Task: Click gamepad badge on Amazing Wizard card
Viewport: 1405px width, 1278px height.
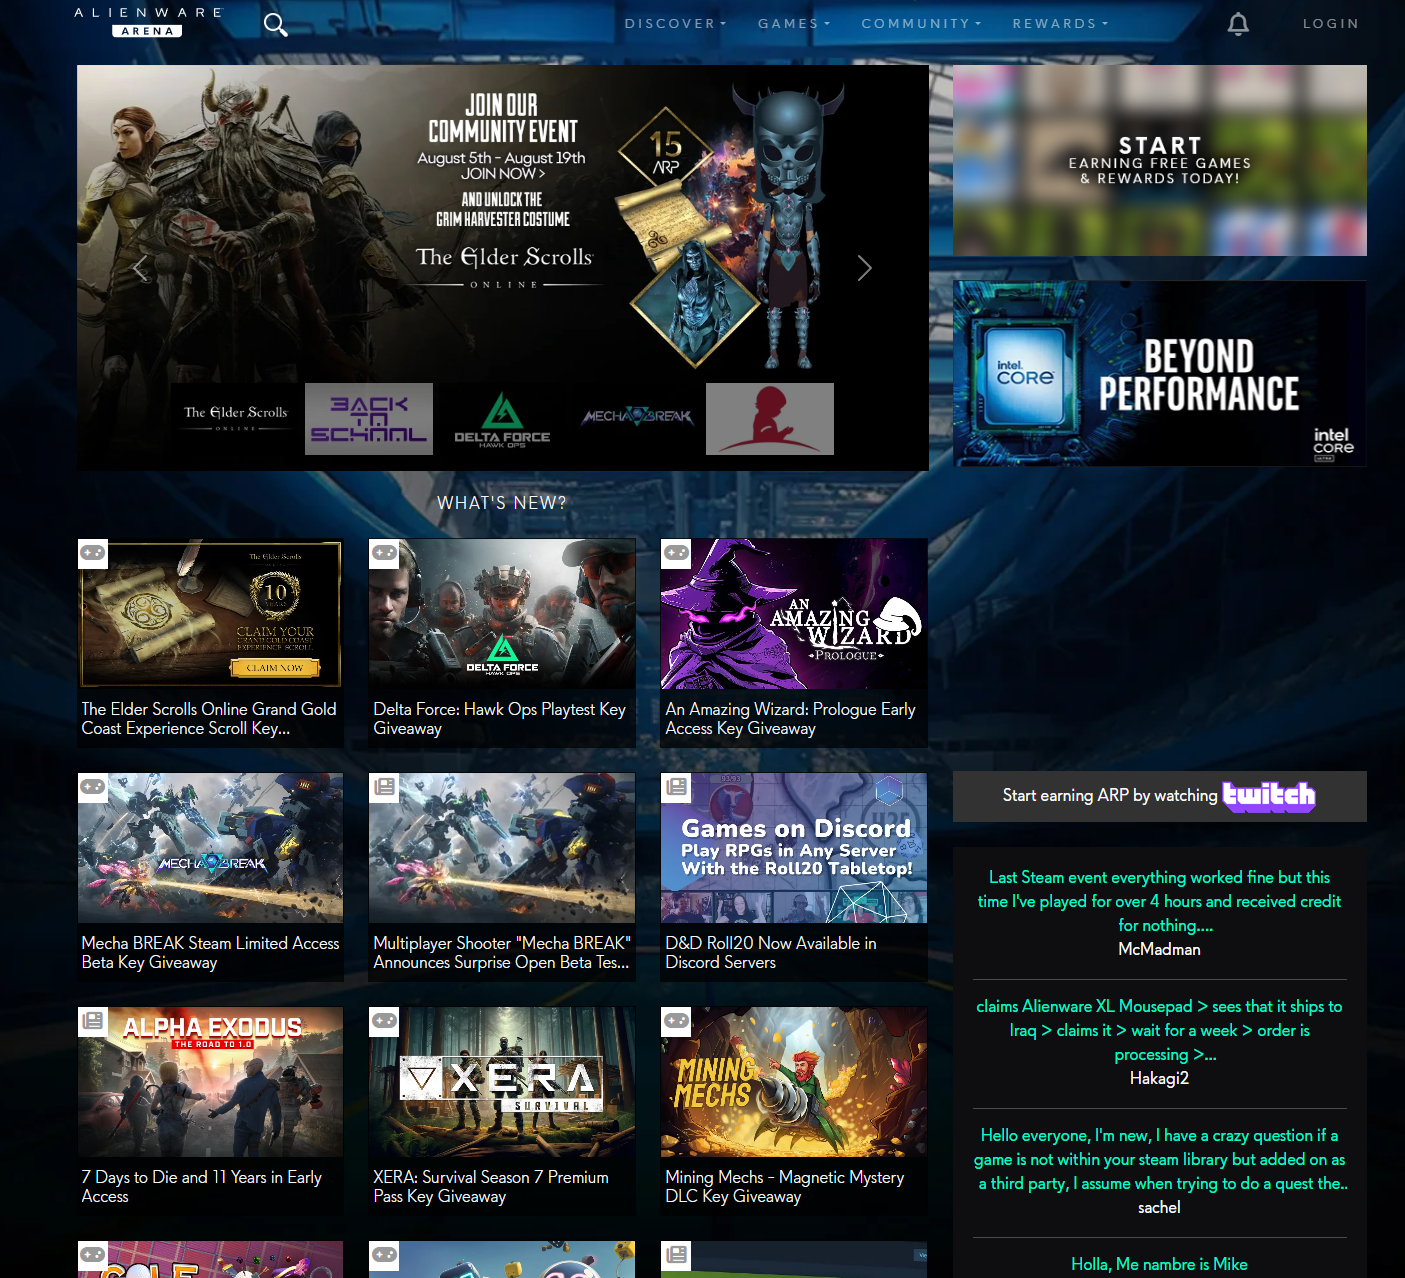Action: pos(677,553)
